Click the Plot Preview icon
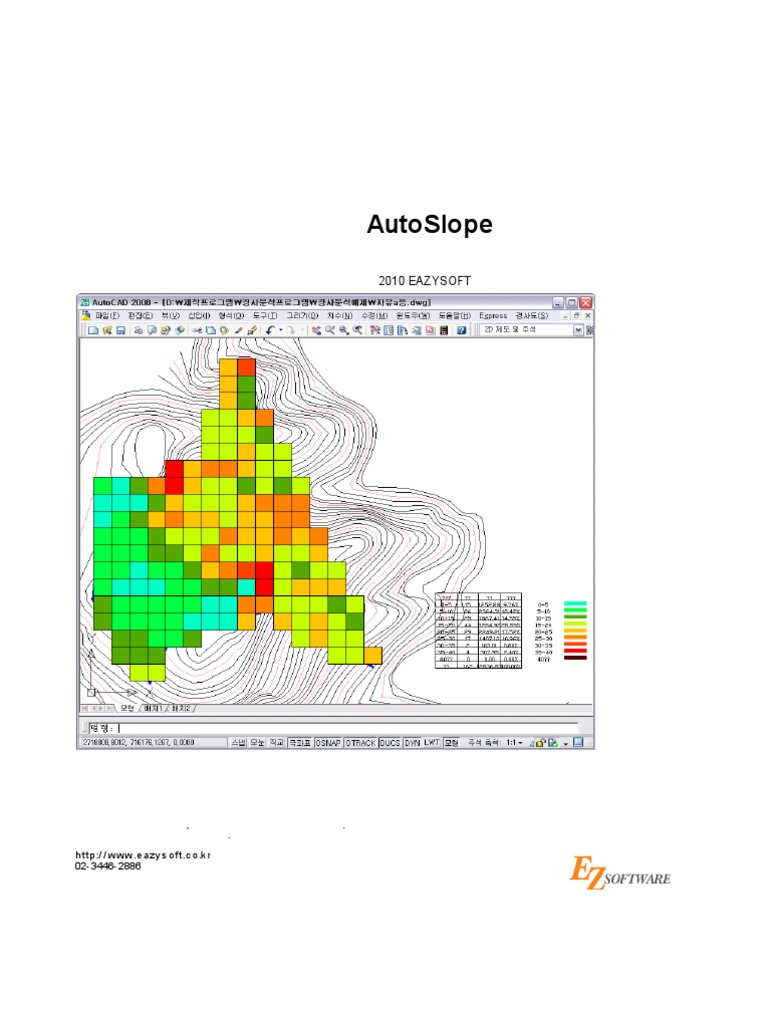 152,330
